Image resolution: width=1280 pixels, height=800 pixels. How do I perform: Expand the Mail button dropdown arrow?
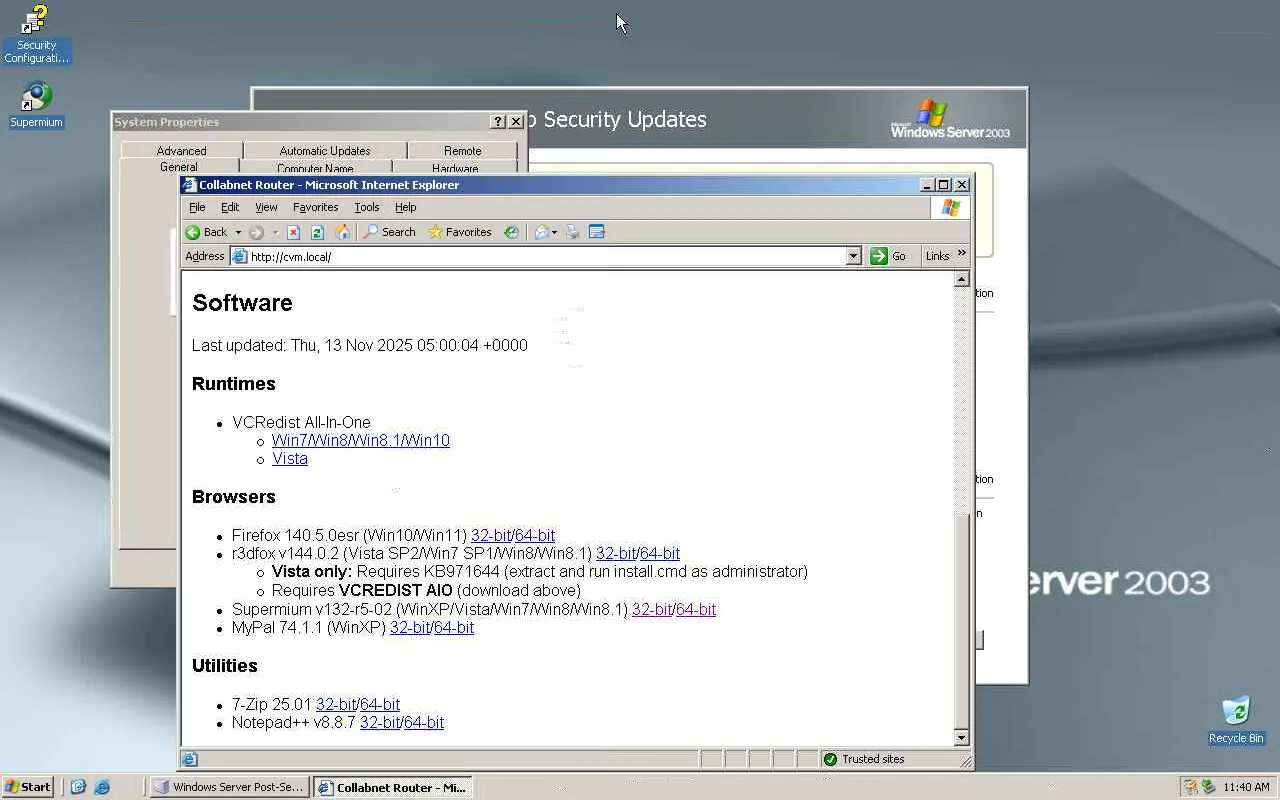pyautogui.click(x=554, y=232)
